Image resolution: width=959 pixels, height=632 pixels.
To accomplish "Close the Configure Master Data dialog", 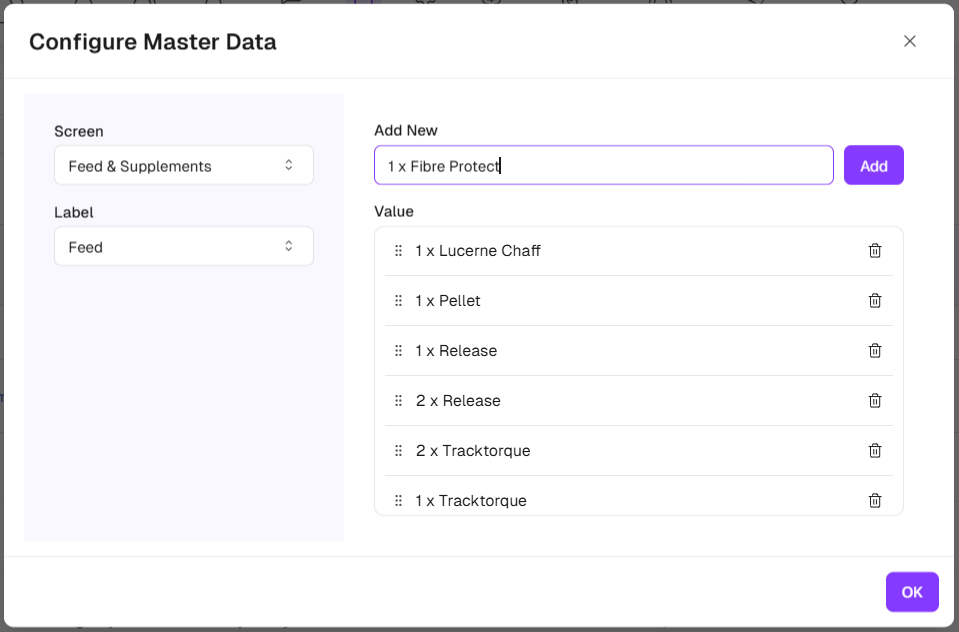I will coord(909,41).
